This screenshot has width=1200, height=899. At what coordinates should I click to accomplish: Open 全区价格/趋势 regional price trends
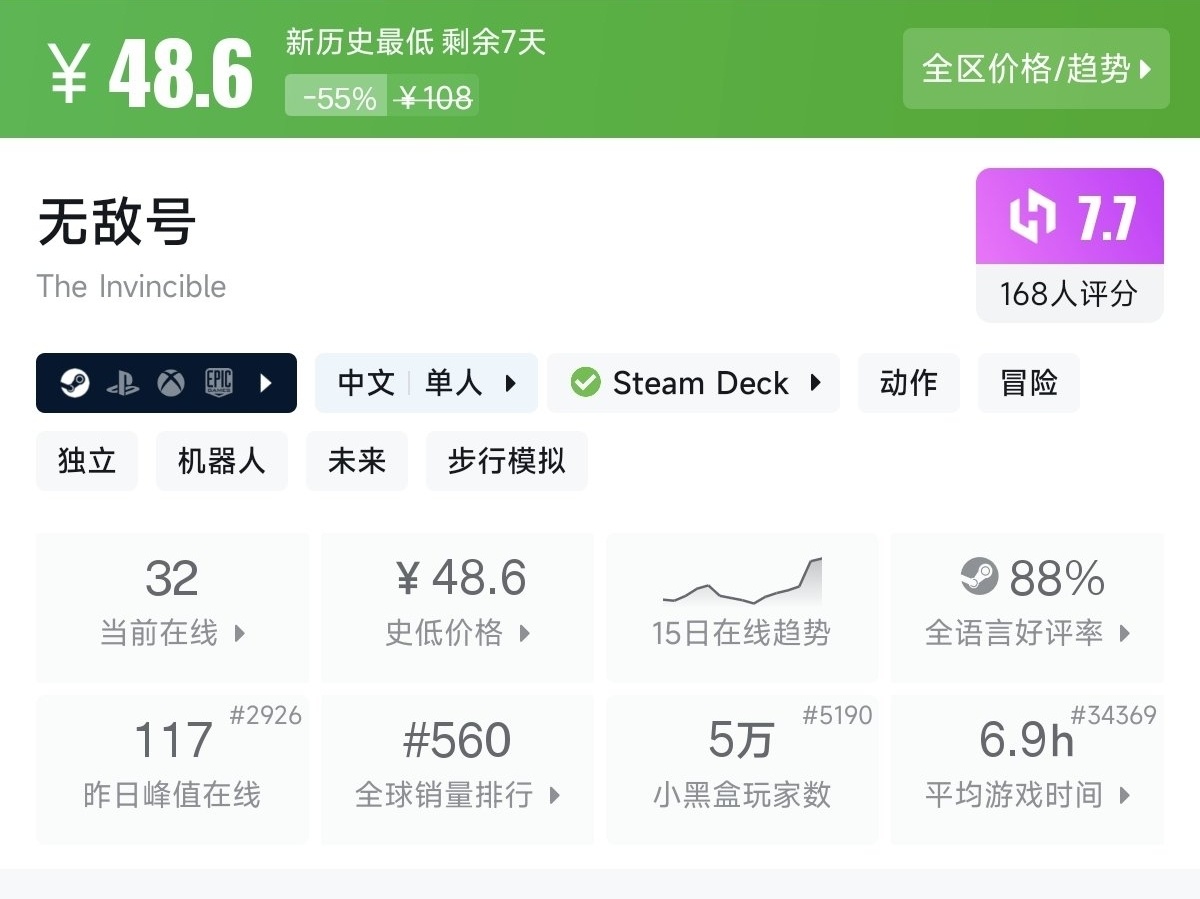click(1036, 69)
